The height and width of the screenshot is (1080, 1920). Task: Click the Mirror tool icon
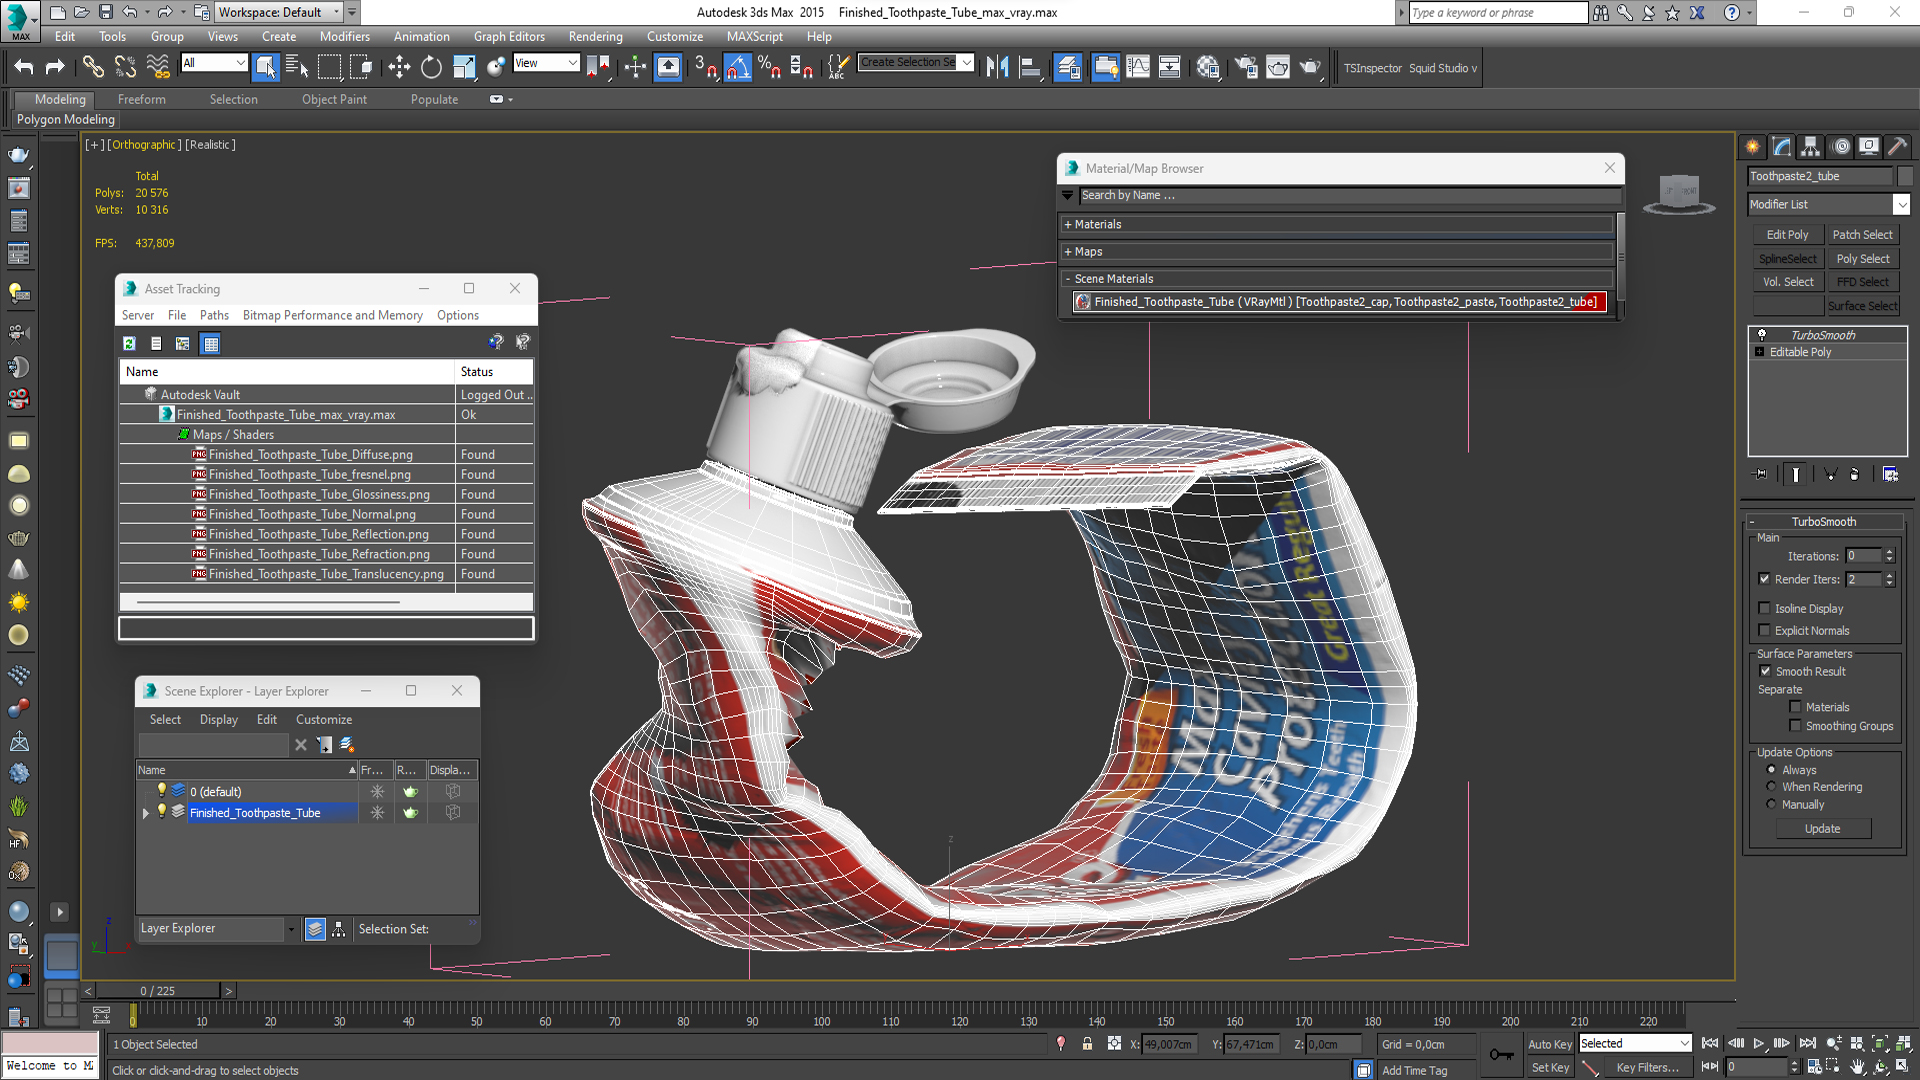click(x=997, y=67)
